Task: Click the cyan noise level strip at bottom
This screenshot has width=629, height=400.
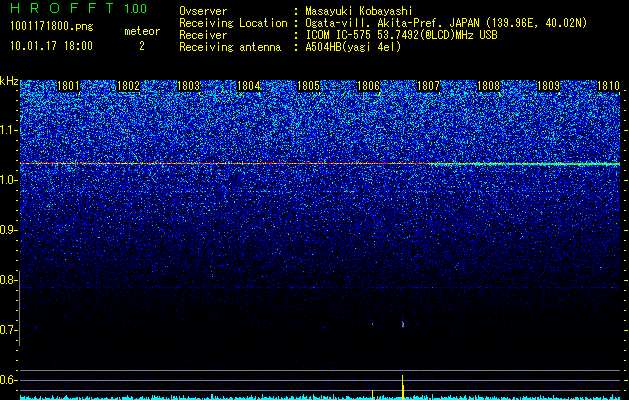Action: tap(320, 397)
